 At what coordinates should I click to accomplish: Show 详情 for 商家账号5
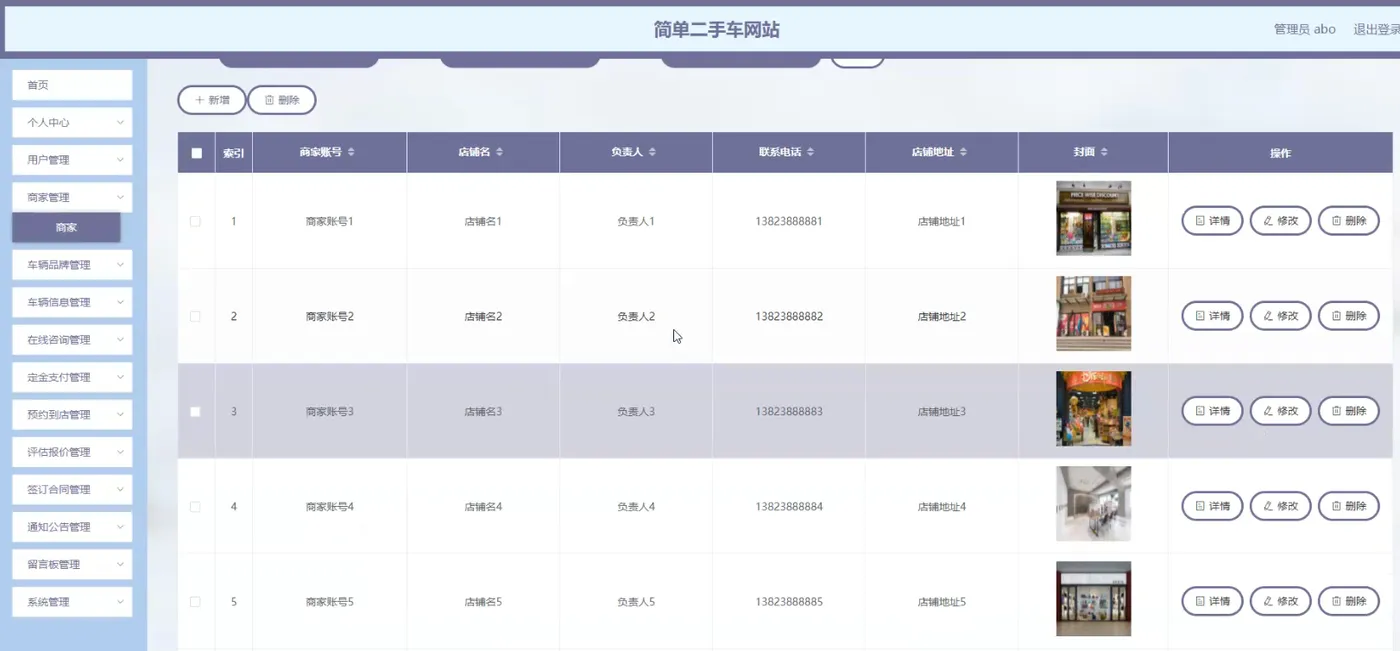1212,601
